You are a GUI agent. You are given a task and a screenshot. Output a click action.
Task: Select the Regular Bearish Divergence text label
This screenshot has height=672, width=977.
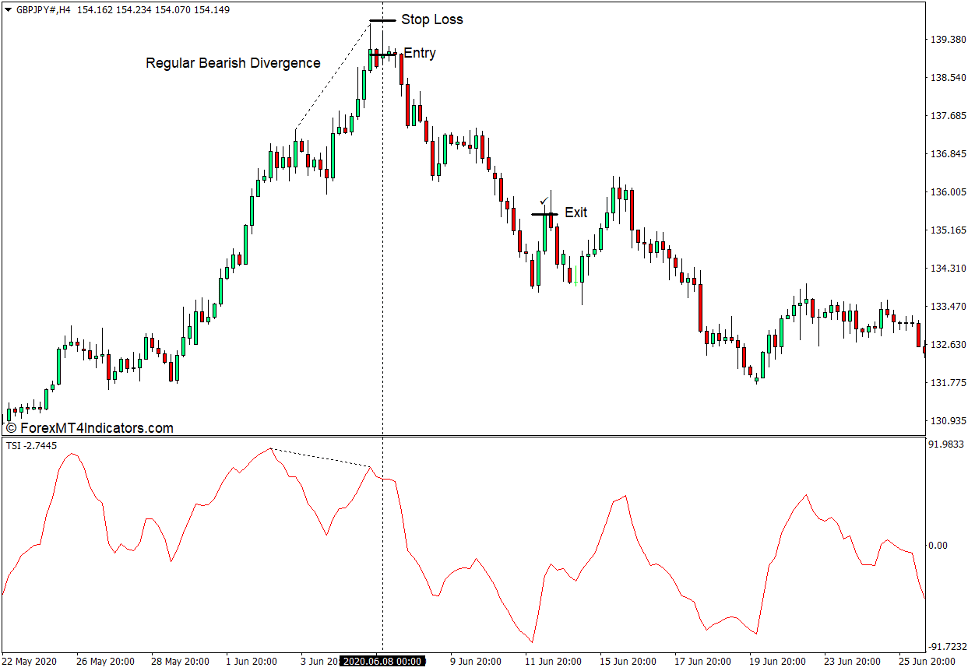(233, 63)
